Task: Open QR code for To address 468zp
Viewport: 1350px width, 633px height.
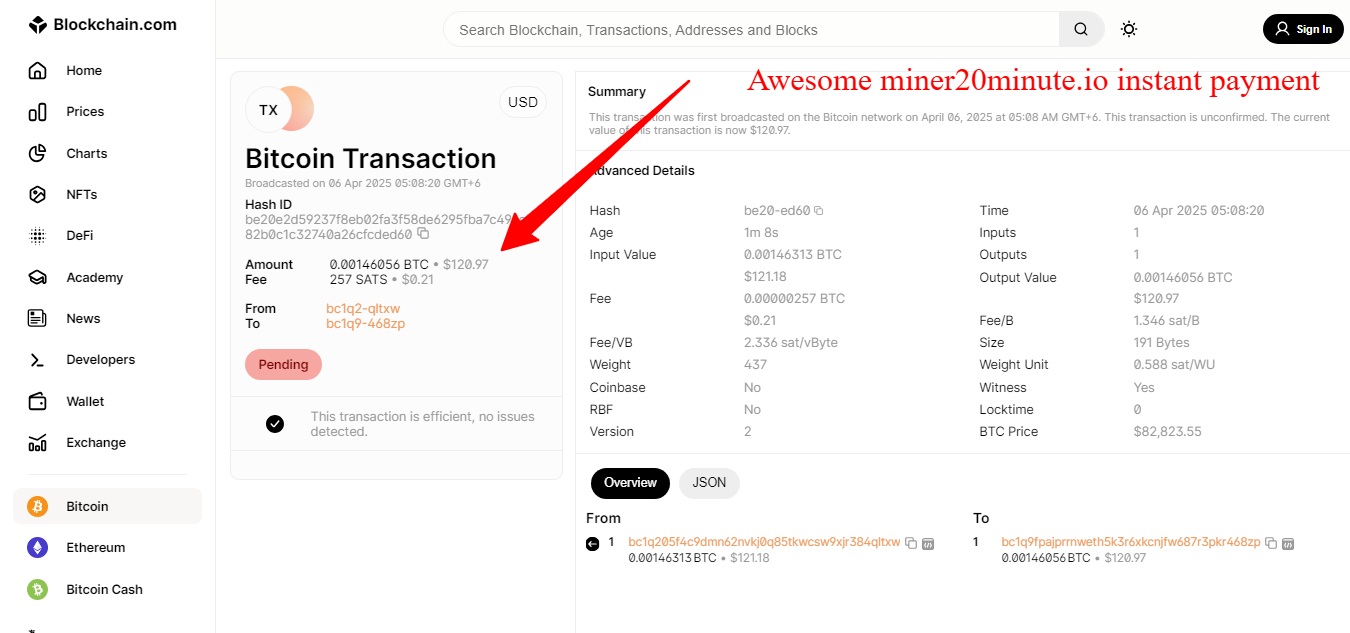Action: (x=1287, y=543)
